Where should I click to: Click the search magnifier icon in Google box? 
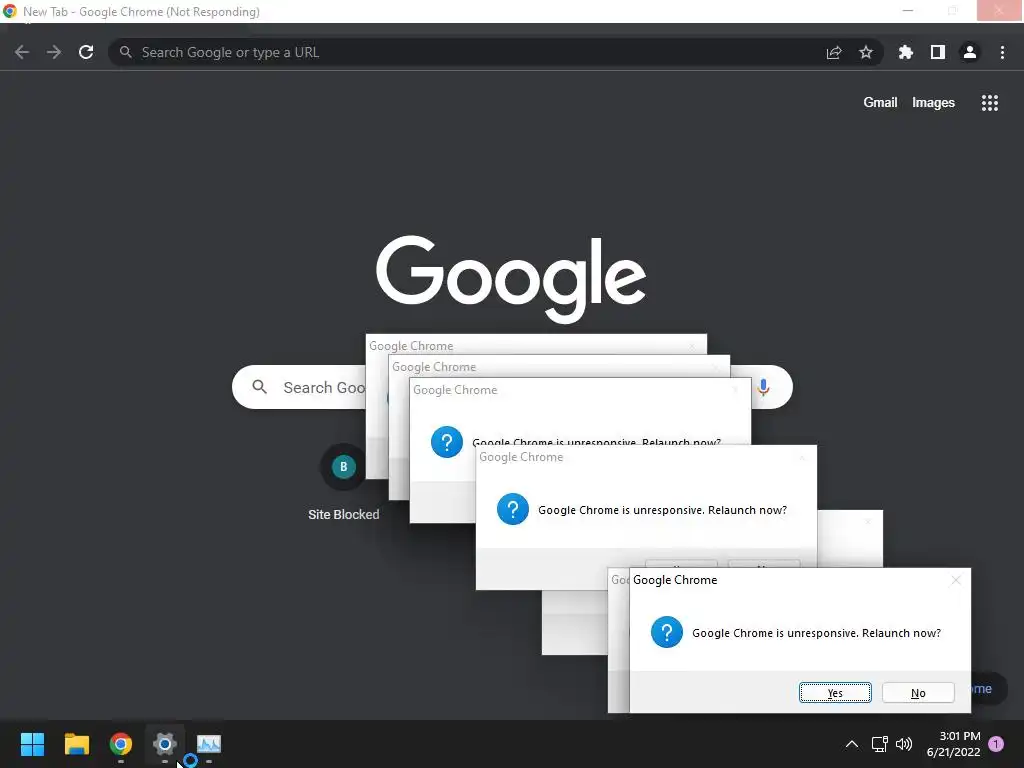click(x=260, y=387)
